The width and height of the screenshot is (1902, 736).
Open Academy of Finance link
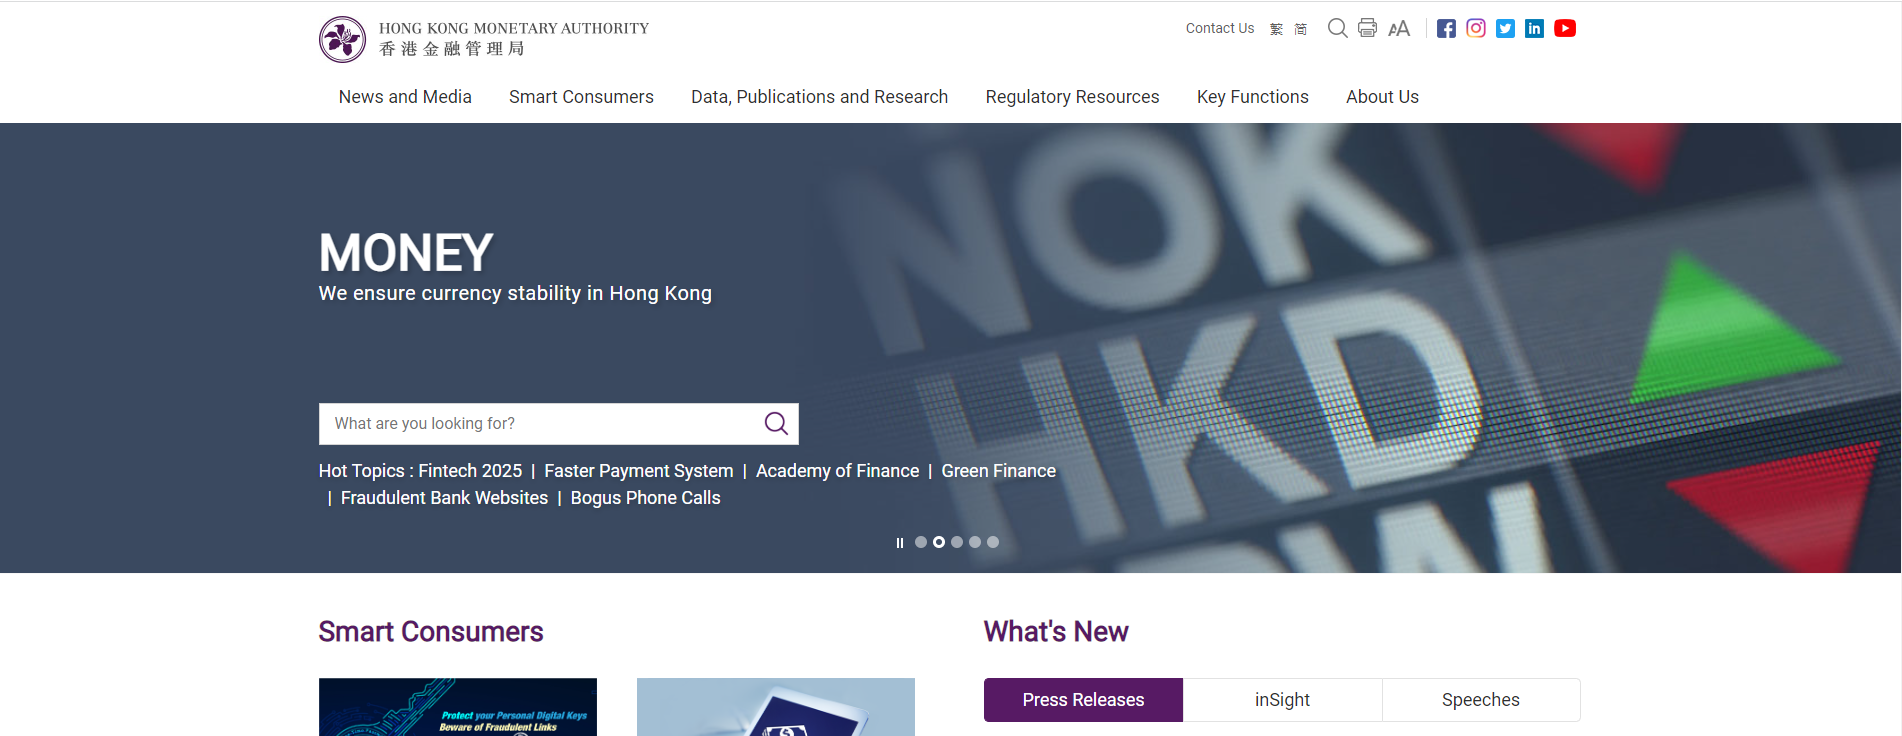[x=837, y=471]
